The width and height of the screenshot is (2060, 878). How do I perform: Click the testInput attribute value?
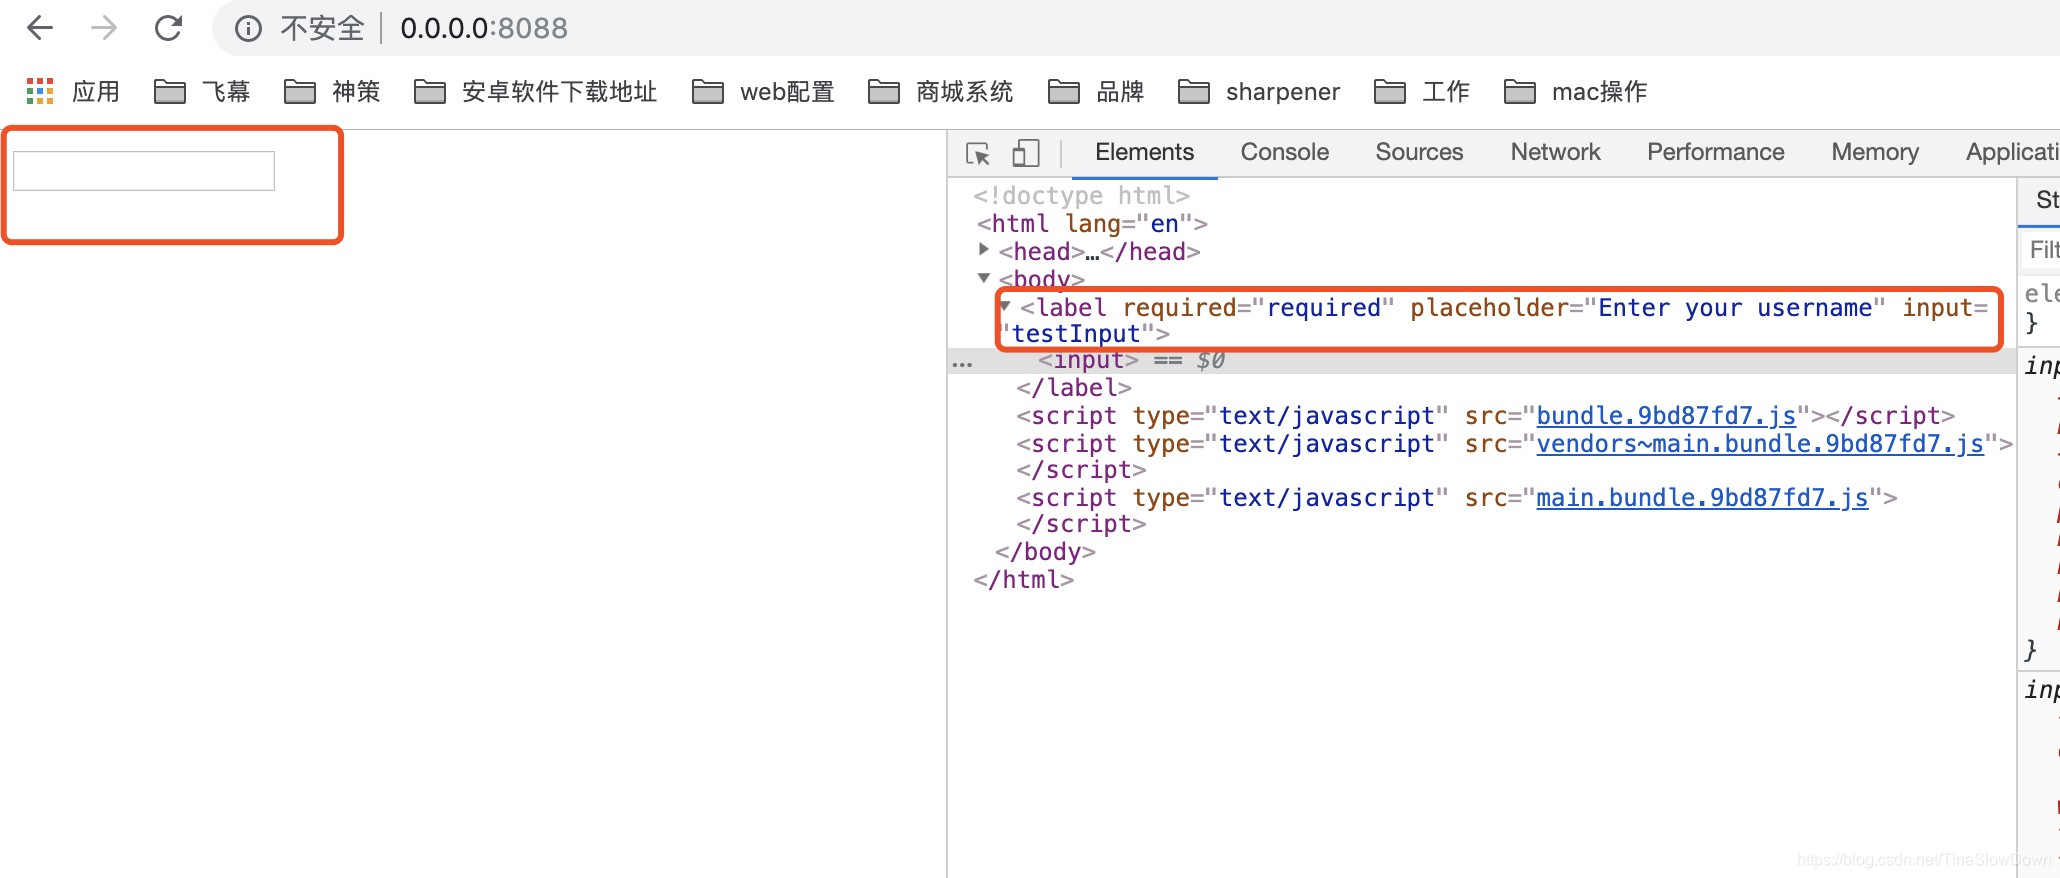tap(1077, 334)
